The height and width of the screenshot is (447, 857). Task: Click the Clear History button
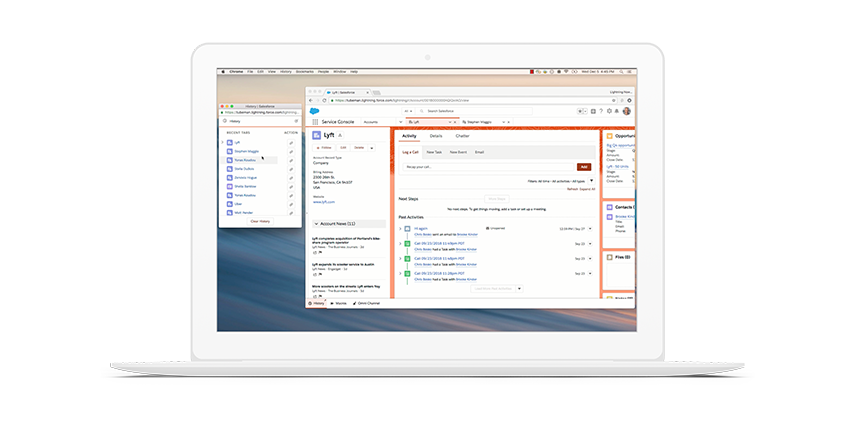coord(260,221)
